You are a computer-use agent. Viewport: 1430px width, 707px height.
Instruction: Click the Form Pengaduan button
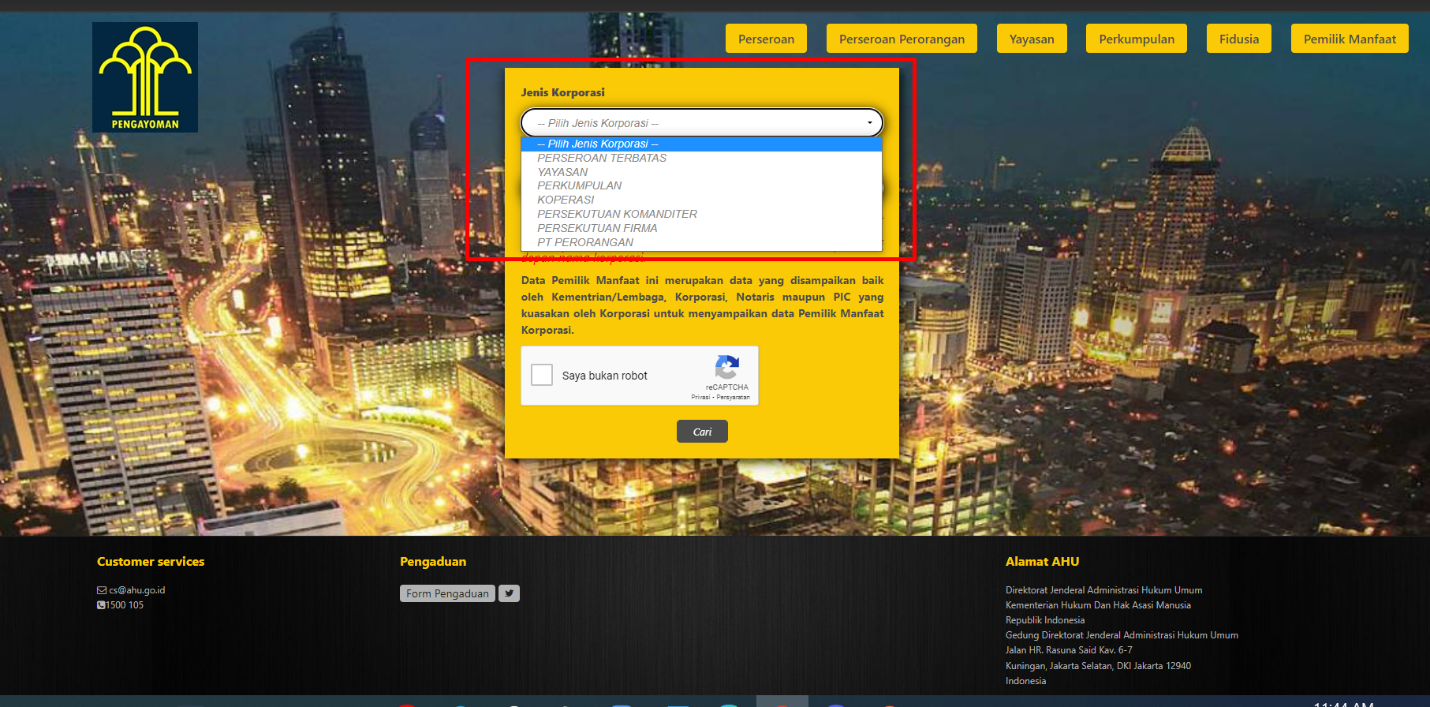coord(447,594)
